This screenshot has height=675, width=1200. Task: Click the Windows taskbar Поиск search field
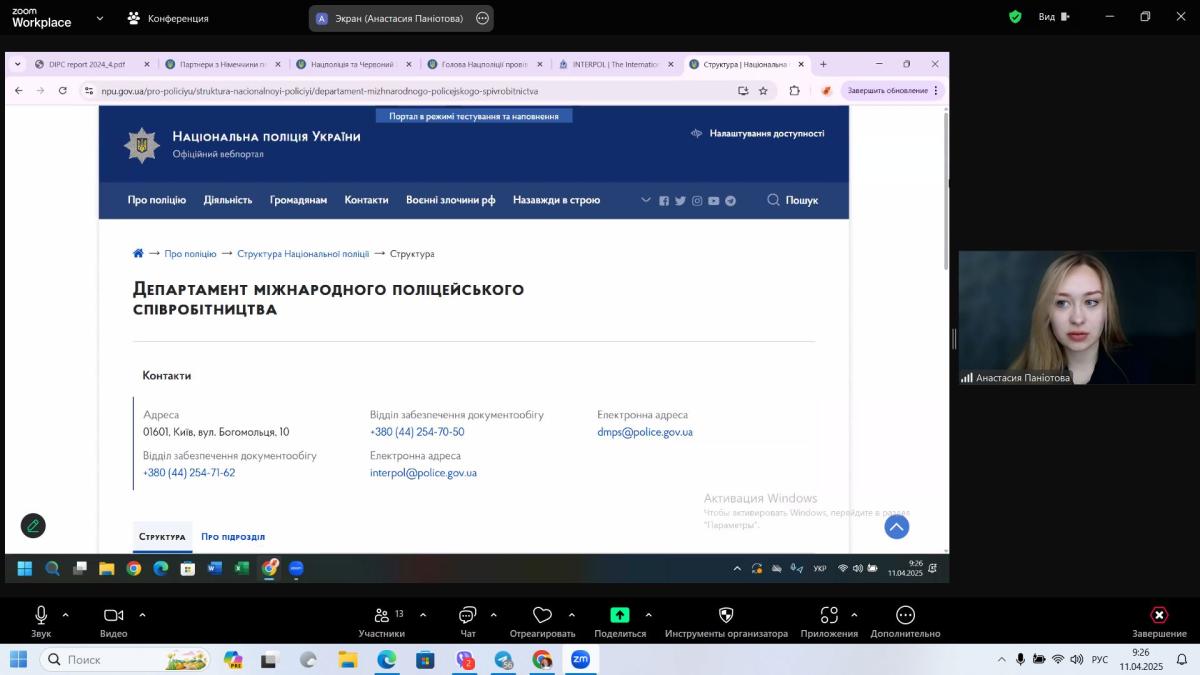(125, 659)
